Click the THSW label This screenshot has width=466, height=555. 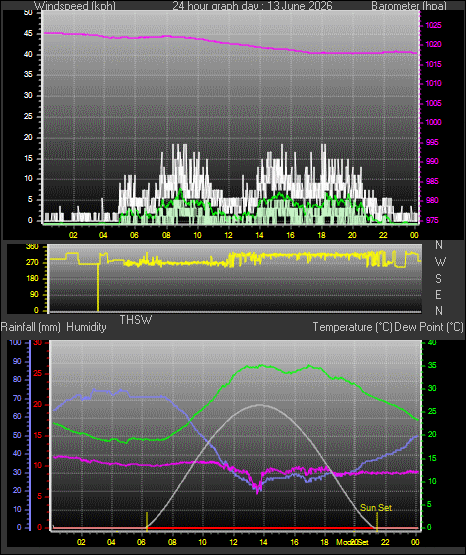(136, 320)
